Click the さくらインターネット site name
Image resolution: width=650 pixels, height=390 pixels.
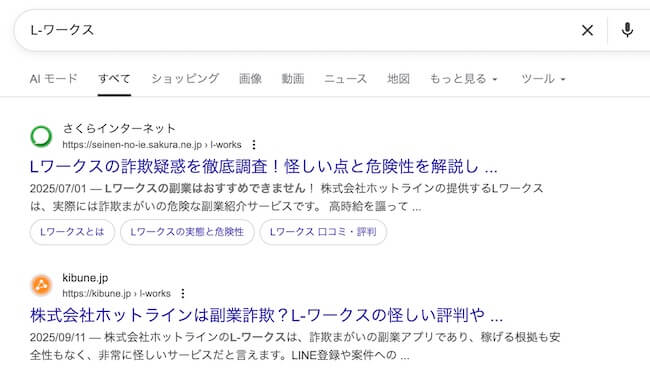tap(119, 128)
